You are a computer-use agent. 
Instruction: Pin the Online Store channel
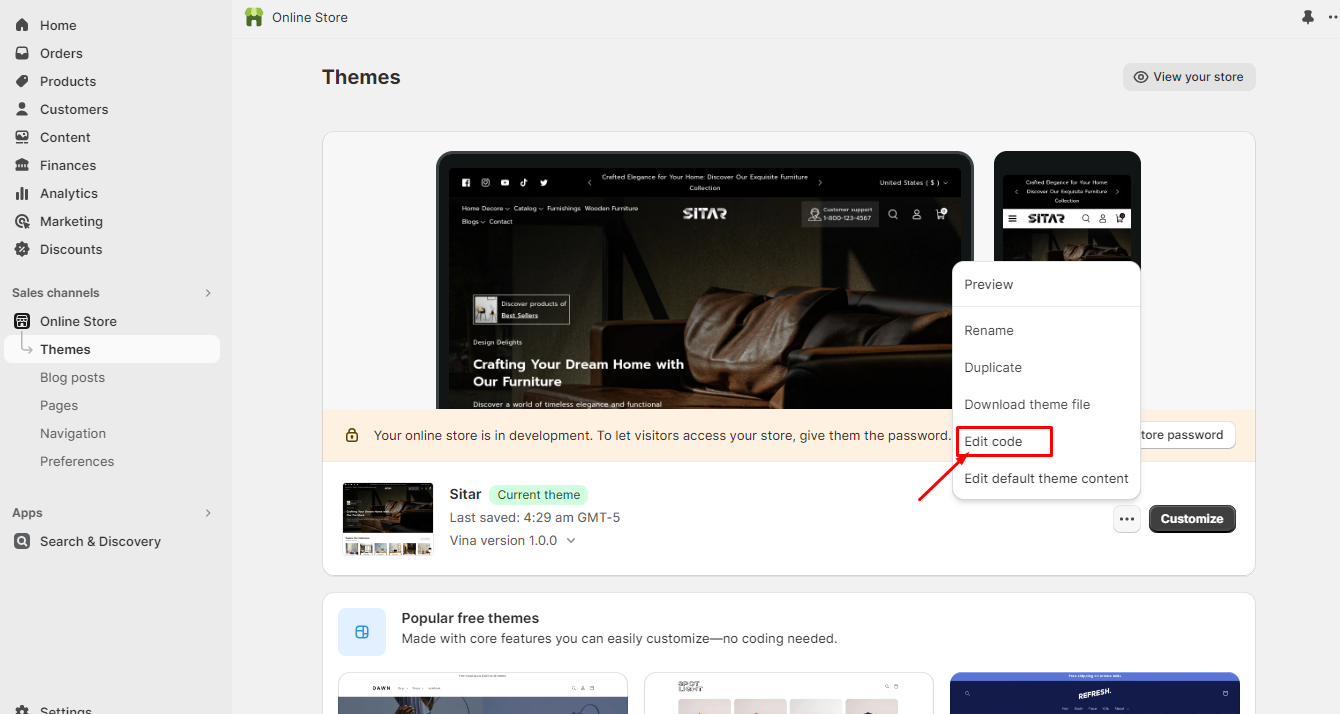coord(1308,17)
